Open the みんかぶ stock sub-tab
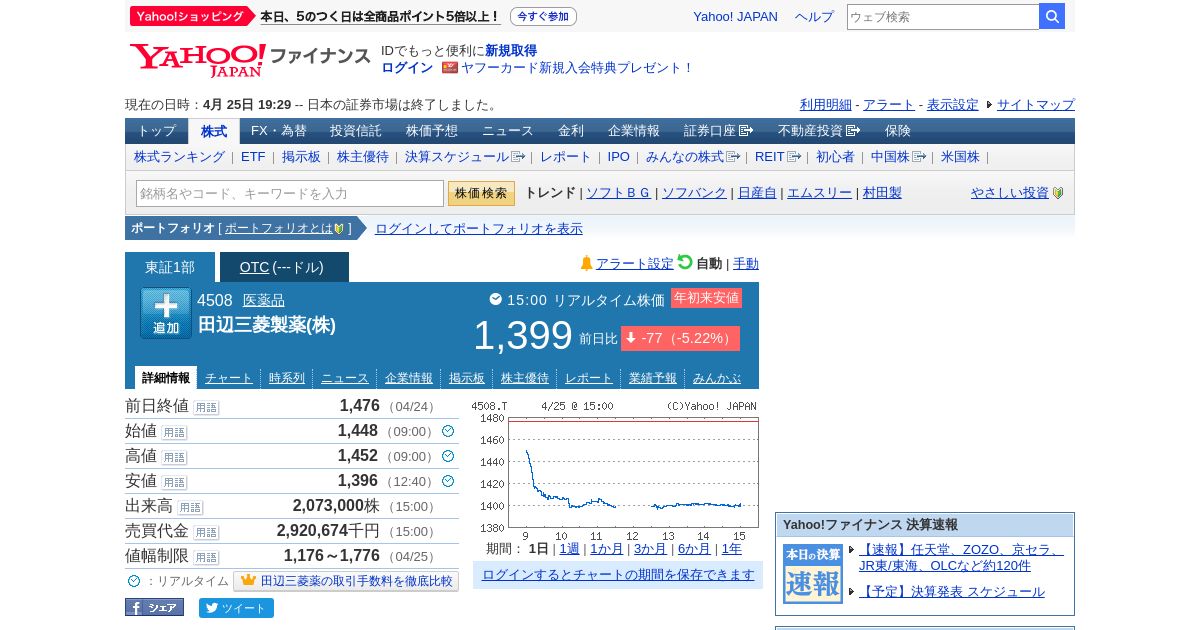The height and width of the screenshot is (630, 1200). 717,378
